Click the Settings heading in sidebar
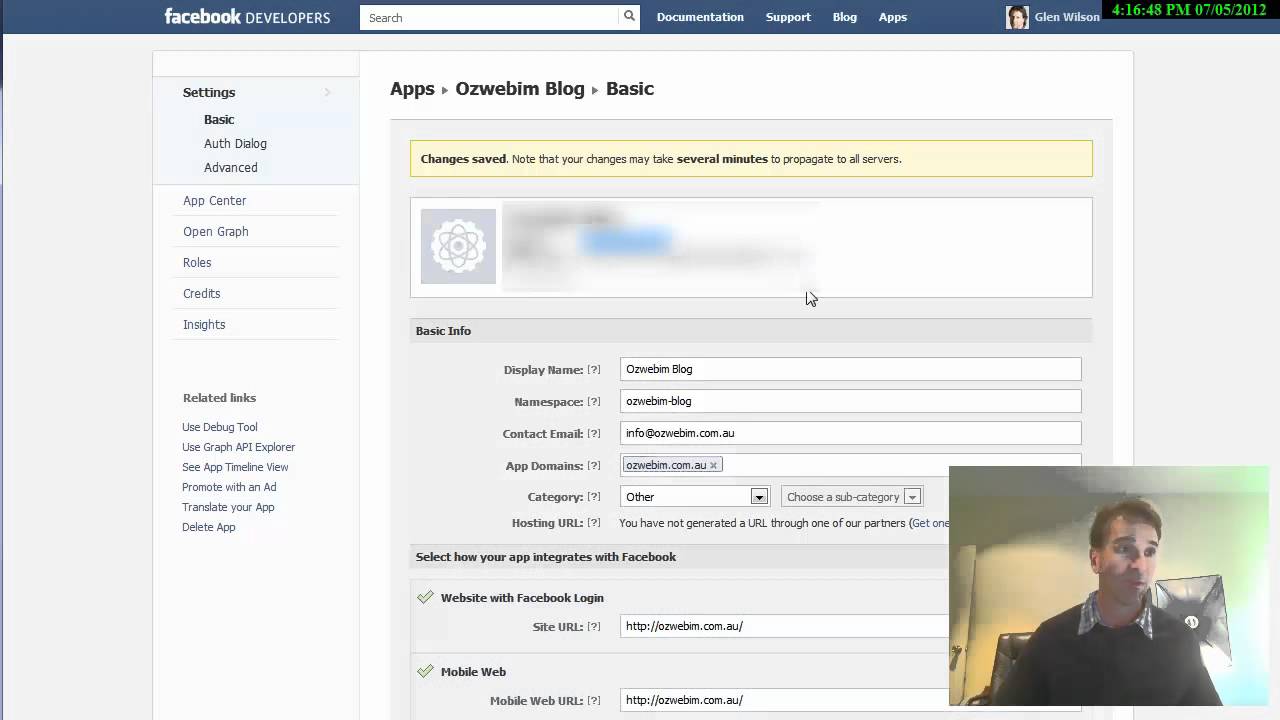 click(x=209, y=92)
